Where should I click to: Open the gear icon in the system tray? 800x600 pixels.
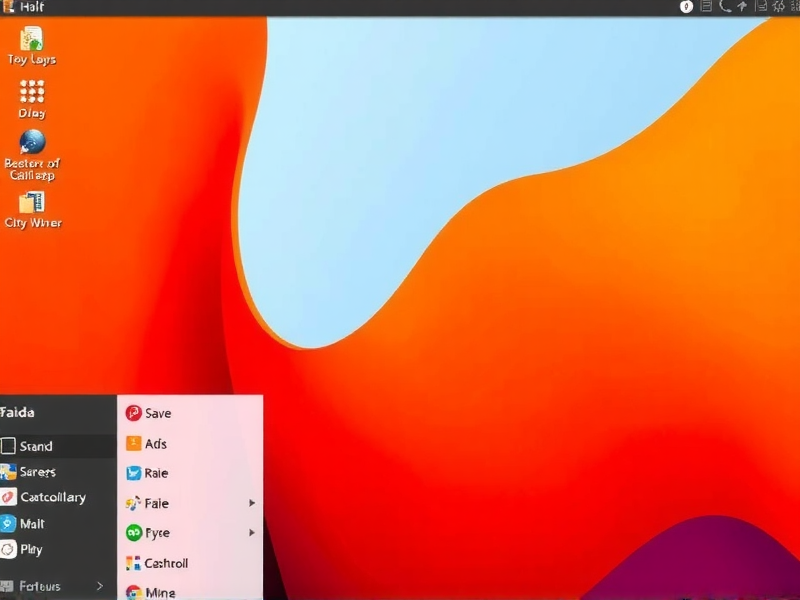click(x=778, y=7)
